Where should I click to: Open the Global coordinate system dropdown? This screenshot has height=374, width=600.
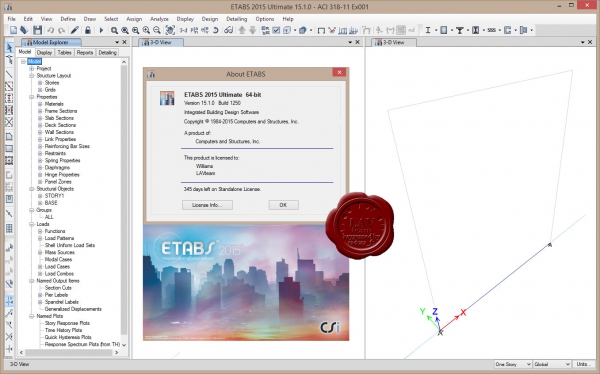click(552, 364)
